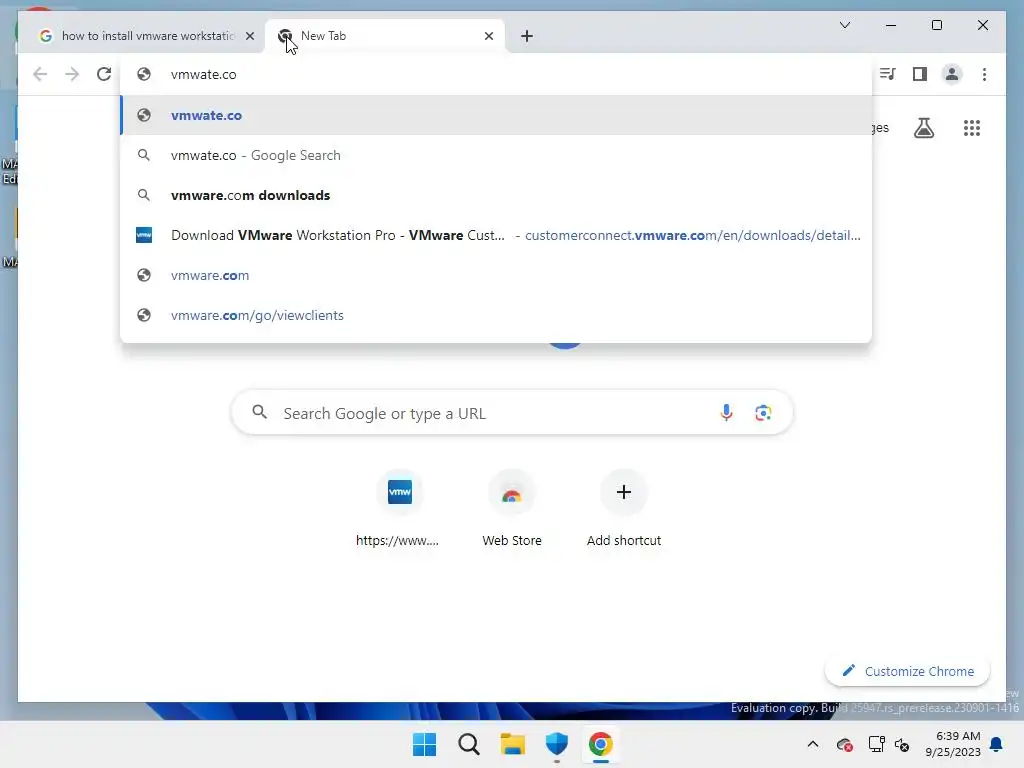Click the 'Search Google or type a URL' box

point(511,413)
